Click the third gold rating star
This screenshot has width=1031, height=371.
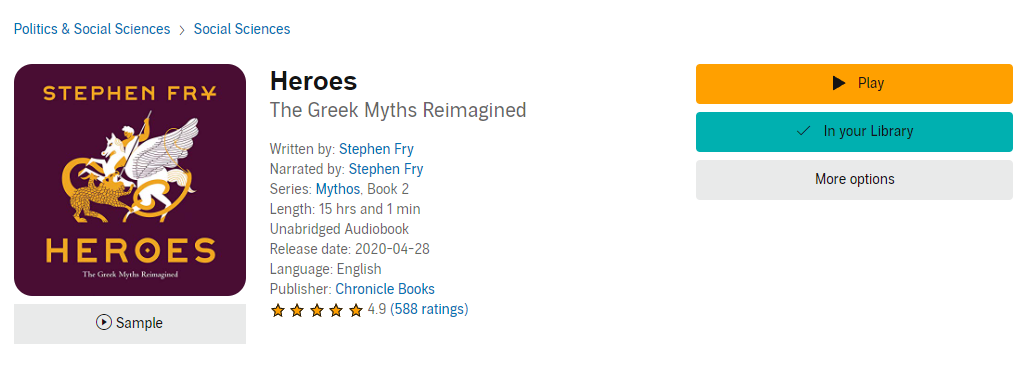coord(317,310)
